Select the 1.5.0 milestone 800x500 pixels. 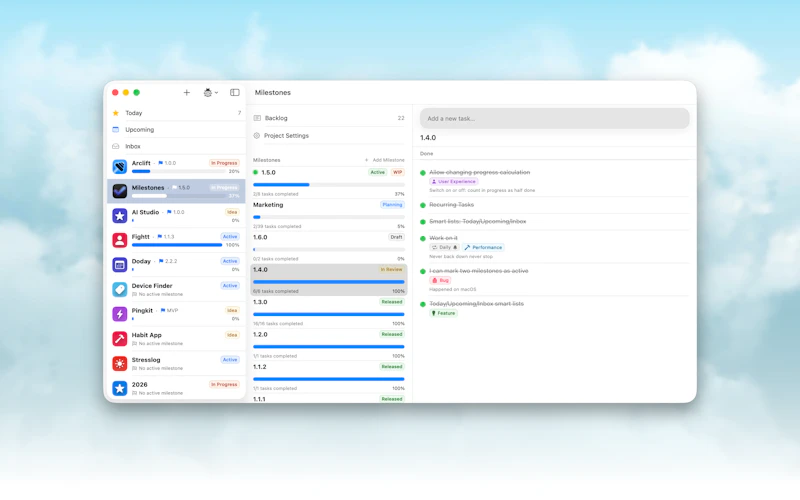click(329, 183)
